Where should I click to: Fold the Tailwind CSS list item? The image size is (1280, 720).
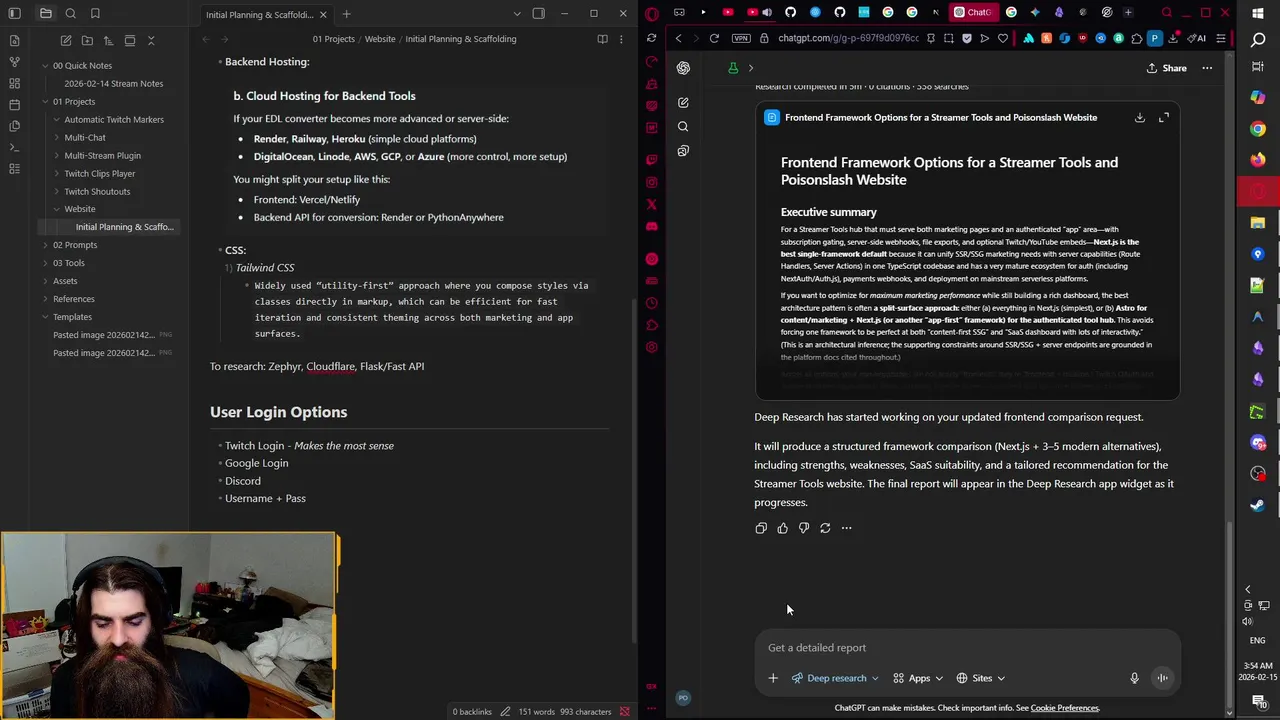(x=228, y=268)
